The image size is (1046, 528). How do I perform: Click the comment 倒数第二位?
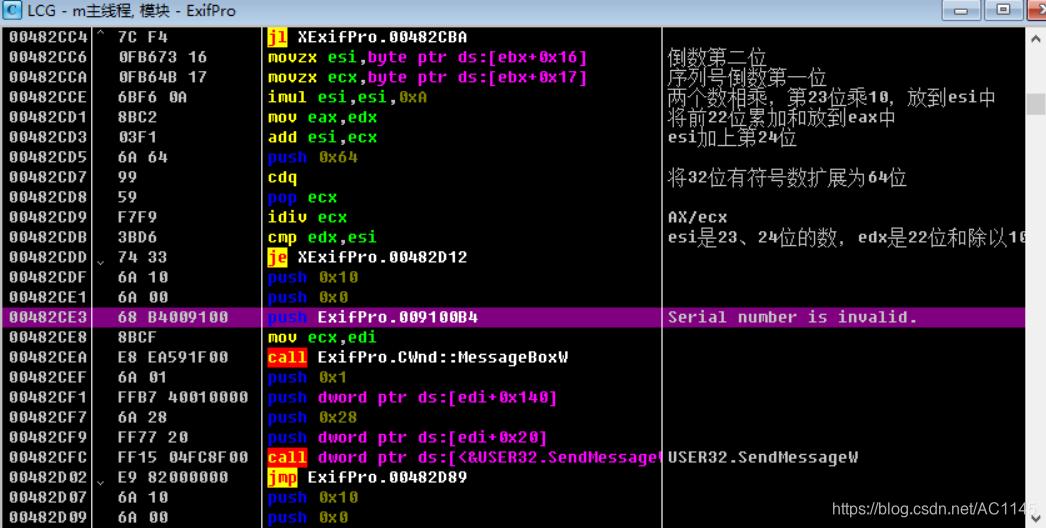point(716,58)
